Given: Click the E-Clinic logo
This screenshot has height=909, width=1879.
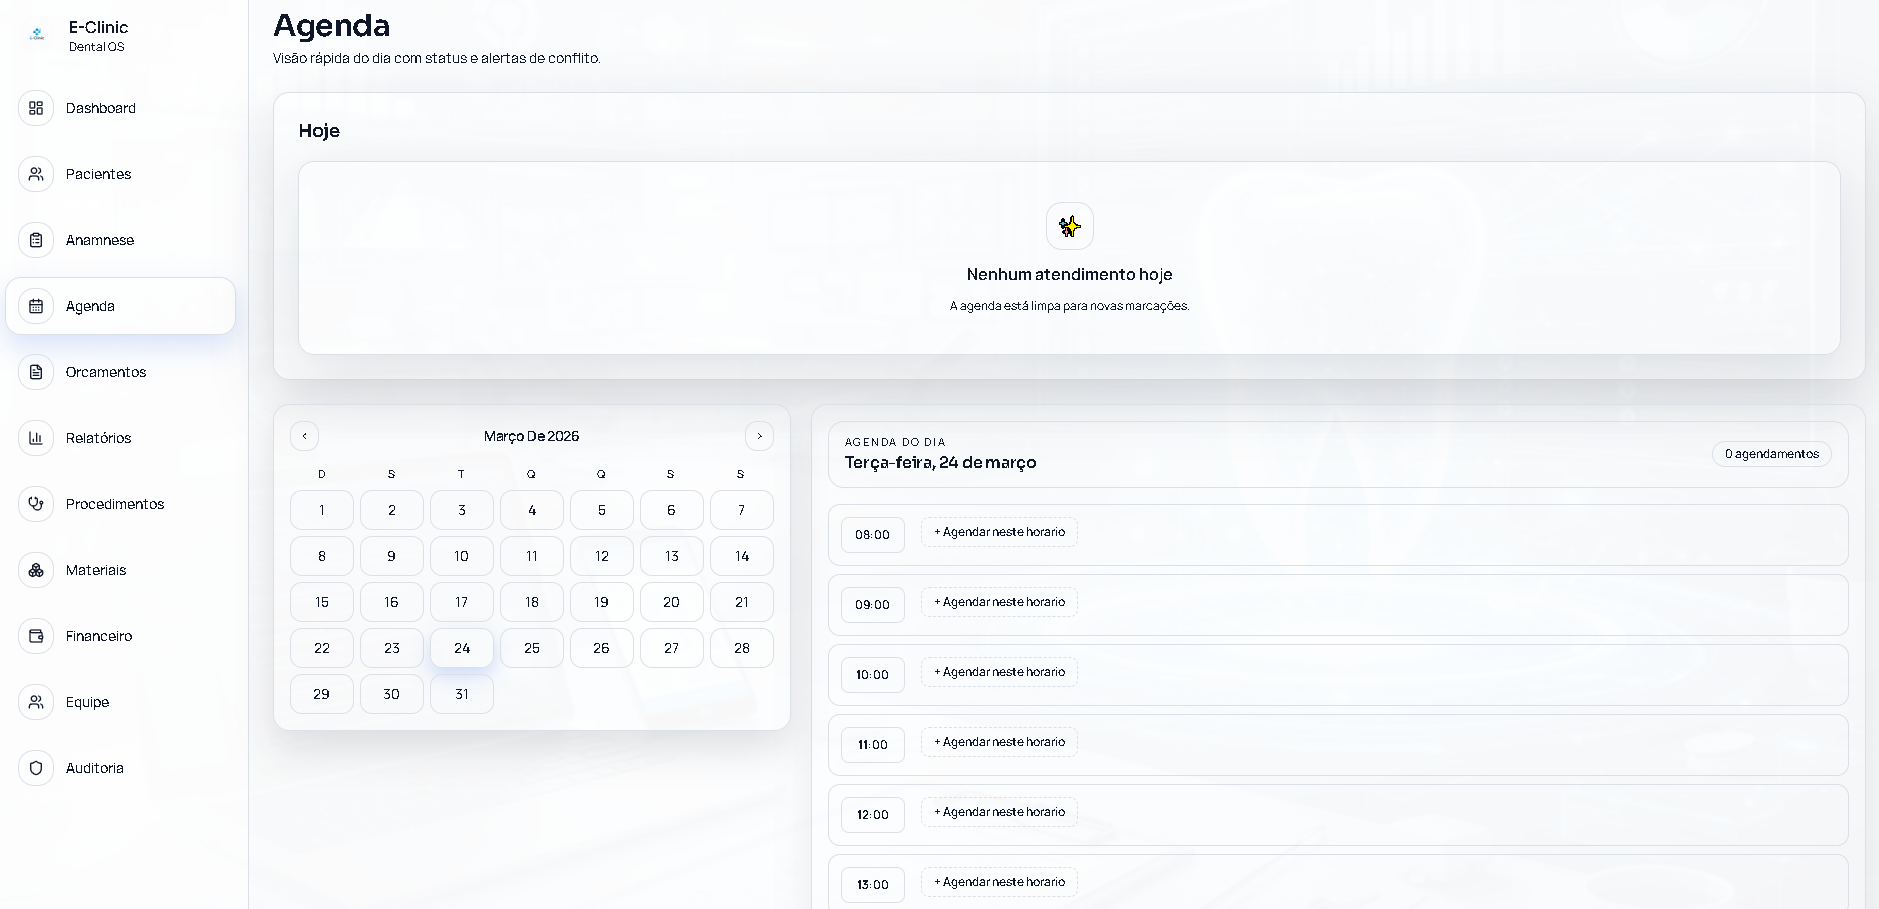Looking at the screenshot, I should coord(37,35).
